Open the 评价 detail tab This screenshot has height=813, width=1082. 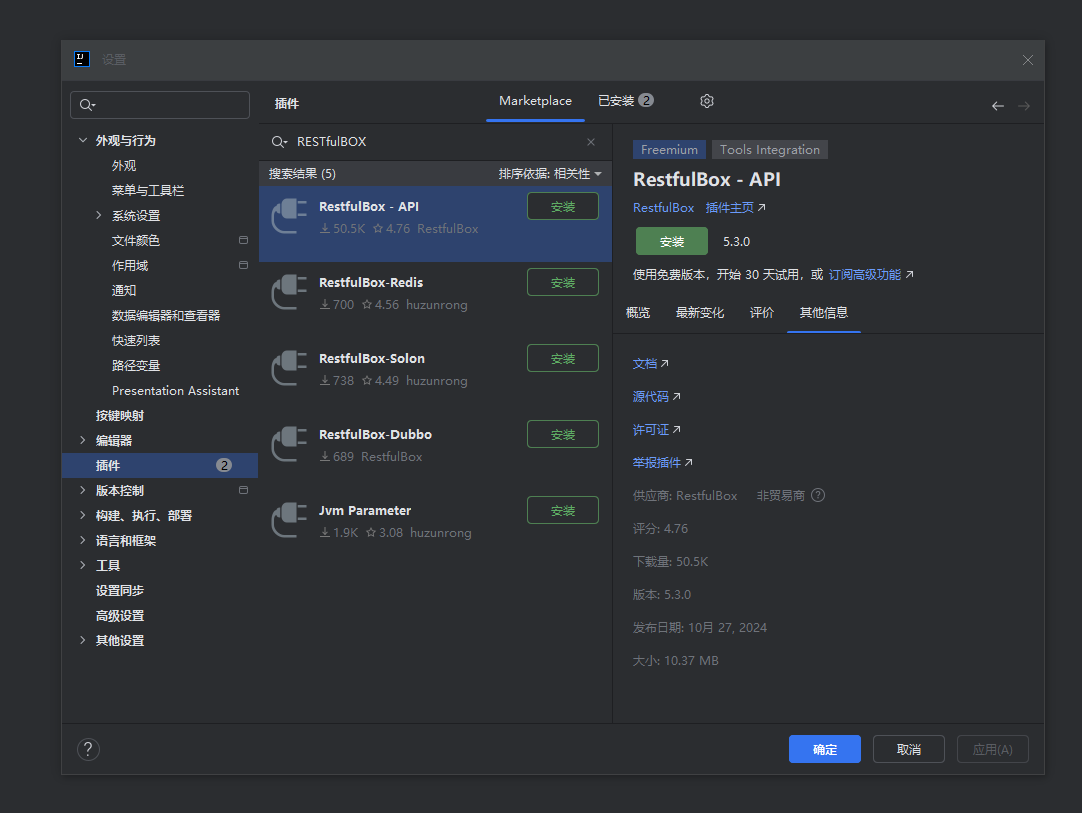(762, 313)
